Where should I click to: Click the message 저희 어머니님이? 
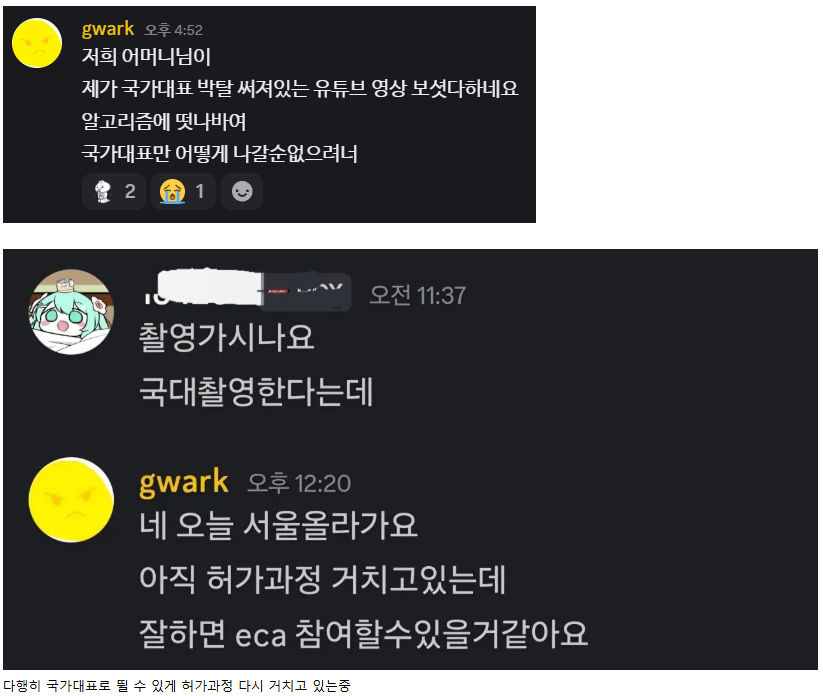(x=146, y=57)
